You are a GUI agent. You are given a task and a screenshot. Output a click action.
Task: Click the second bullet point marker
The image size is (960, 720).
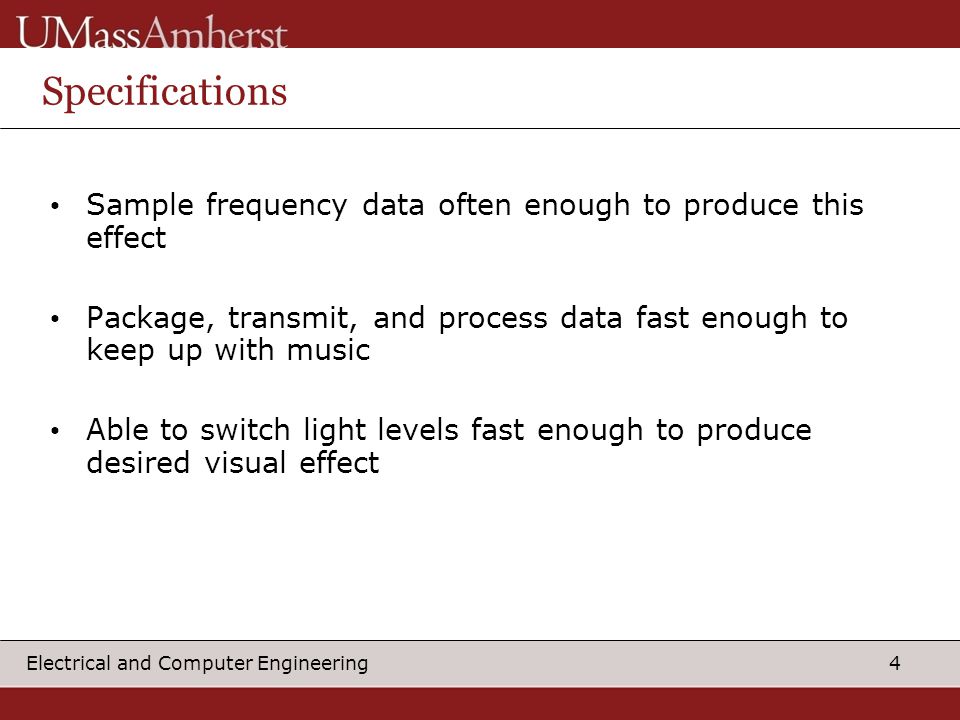coord(55,318)
